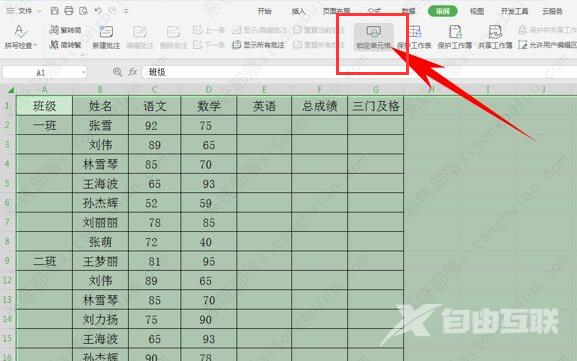The image size is (577, 361).
Task: Click the 锁定单元格 lock cell button
Action: (374, 37)
